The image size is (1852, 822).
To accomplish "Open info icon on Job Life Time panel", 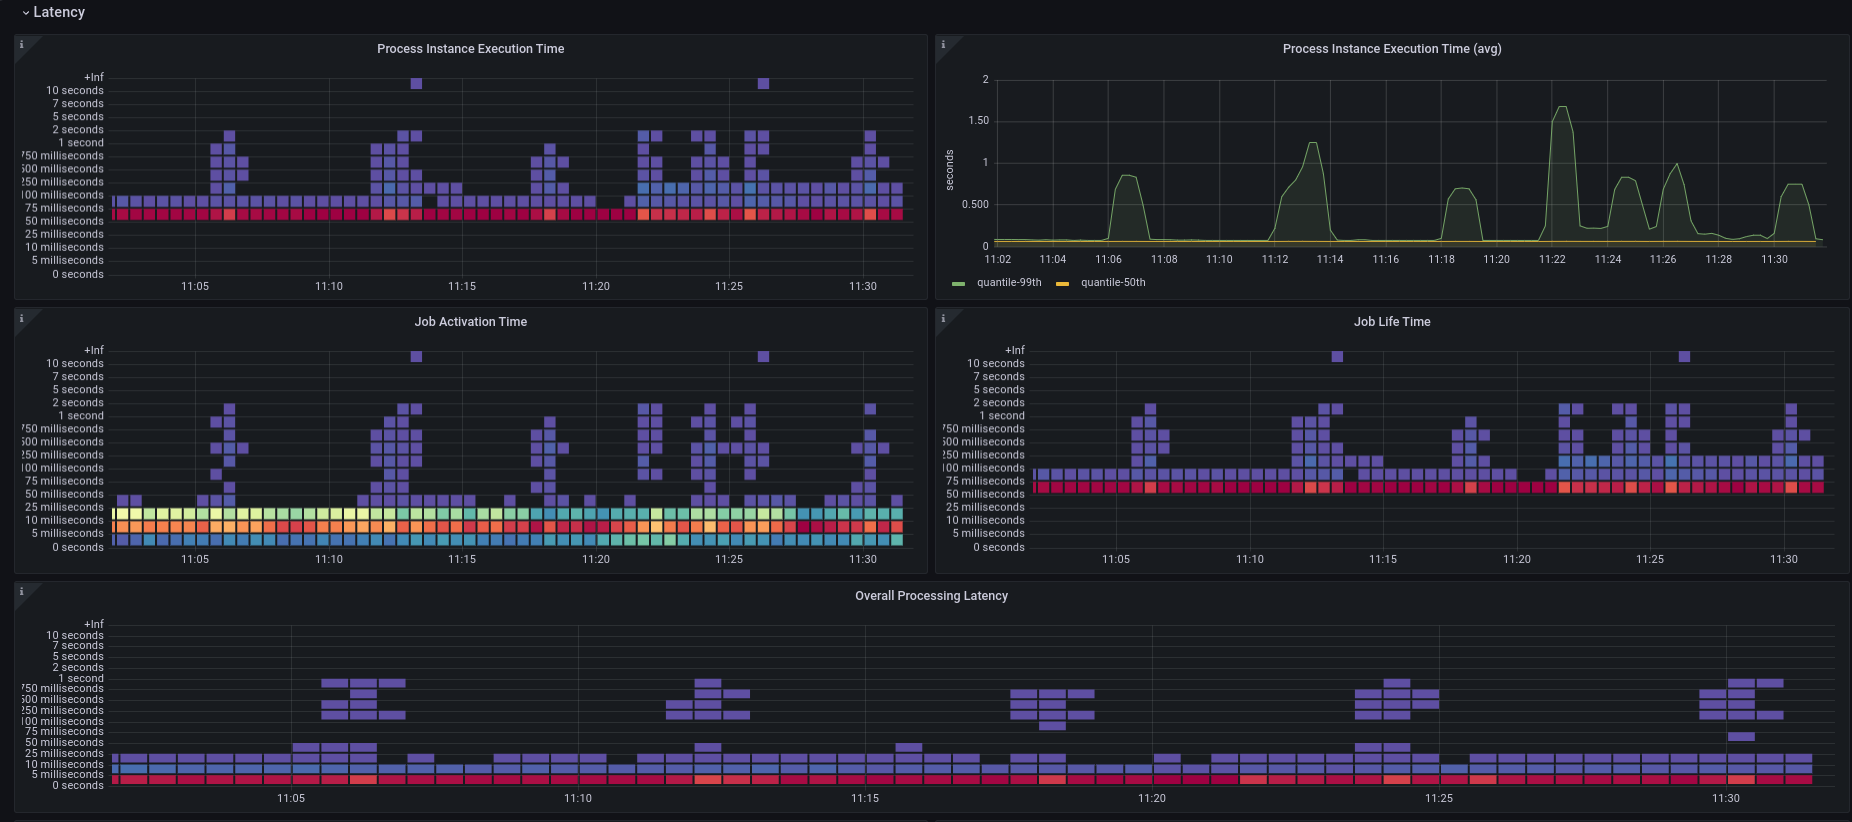I will coord(943,318).
